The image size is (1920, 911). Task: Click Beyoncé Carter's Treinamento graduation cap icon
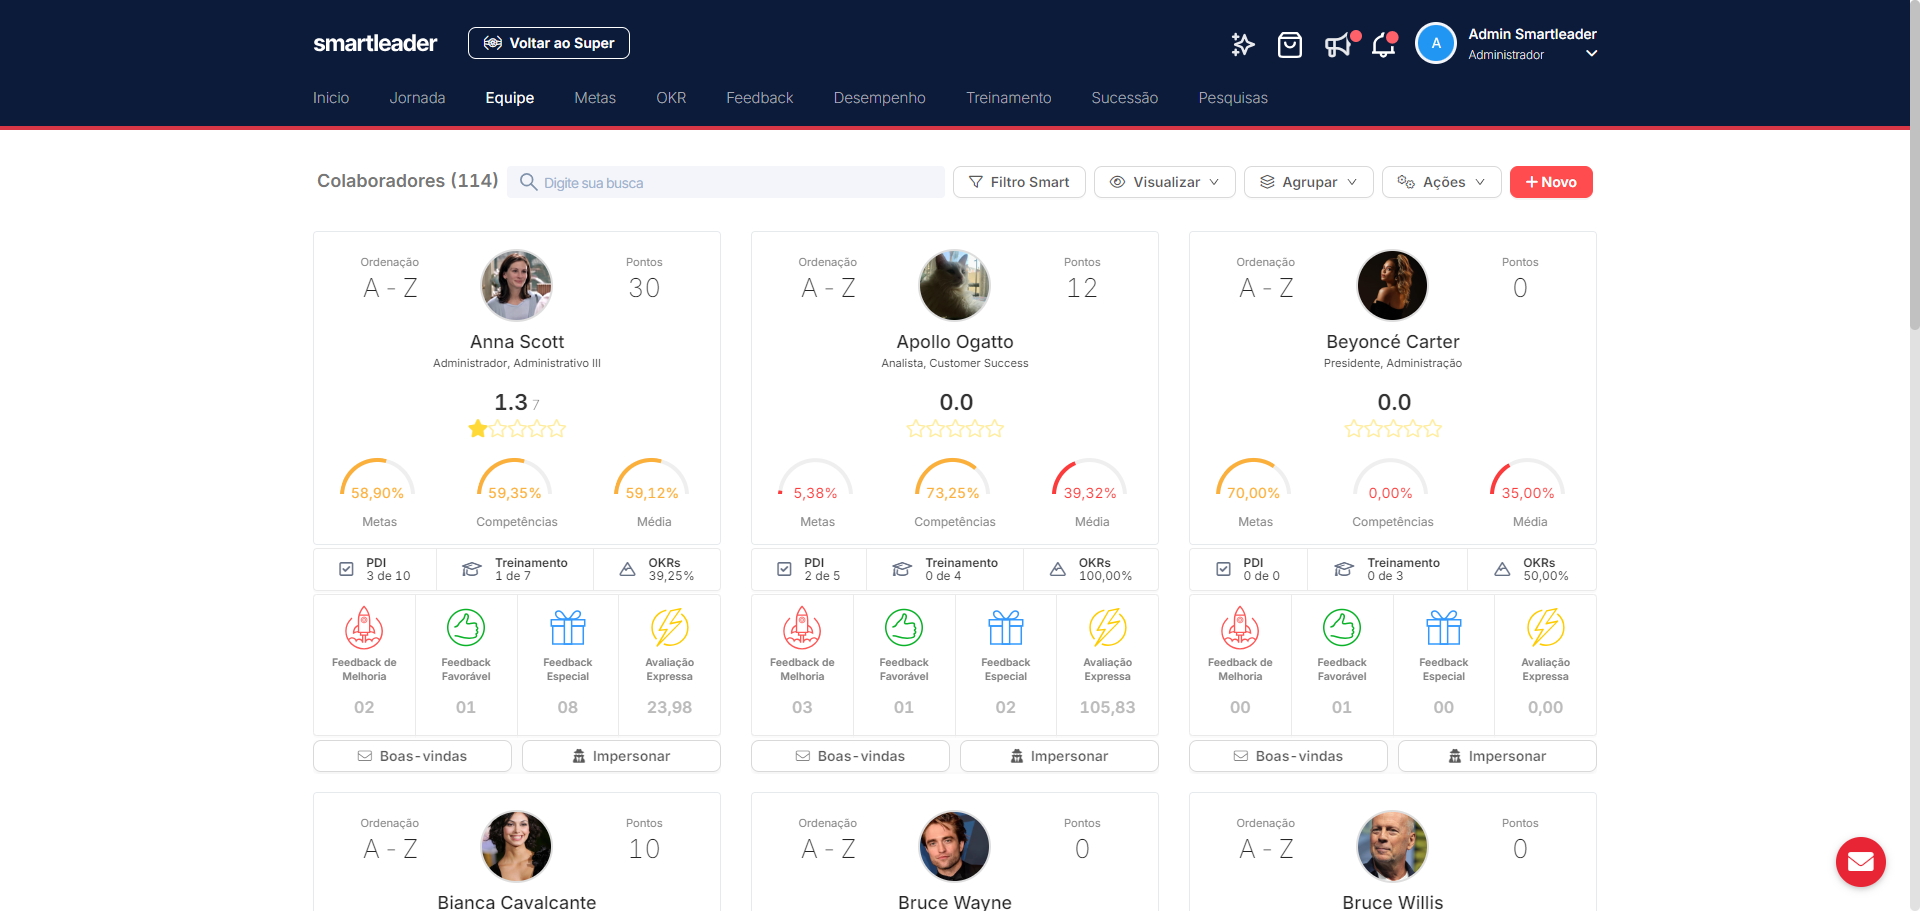(1344, 569)
